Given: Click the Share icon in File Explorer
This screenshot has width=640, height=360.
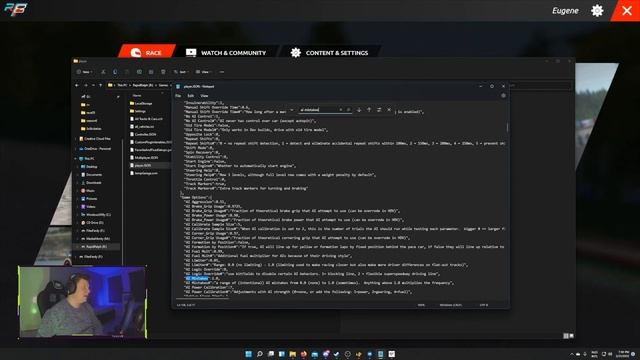Looking at the screenshot, I should pyautogui.click(x=151, y=72).
